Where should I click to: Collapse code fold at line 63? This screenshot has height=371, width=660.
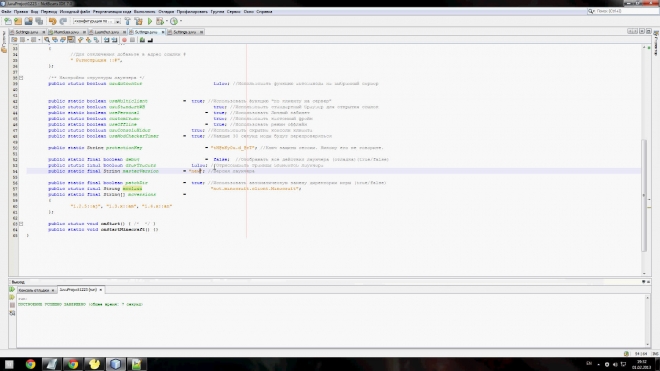coord(21,224)
